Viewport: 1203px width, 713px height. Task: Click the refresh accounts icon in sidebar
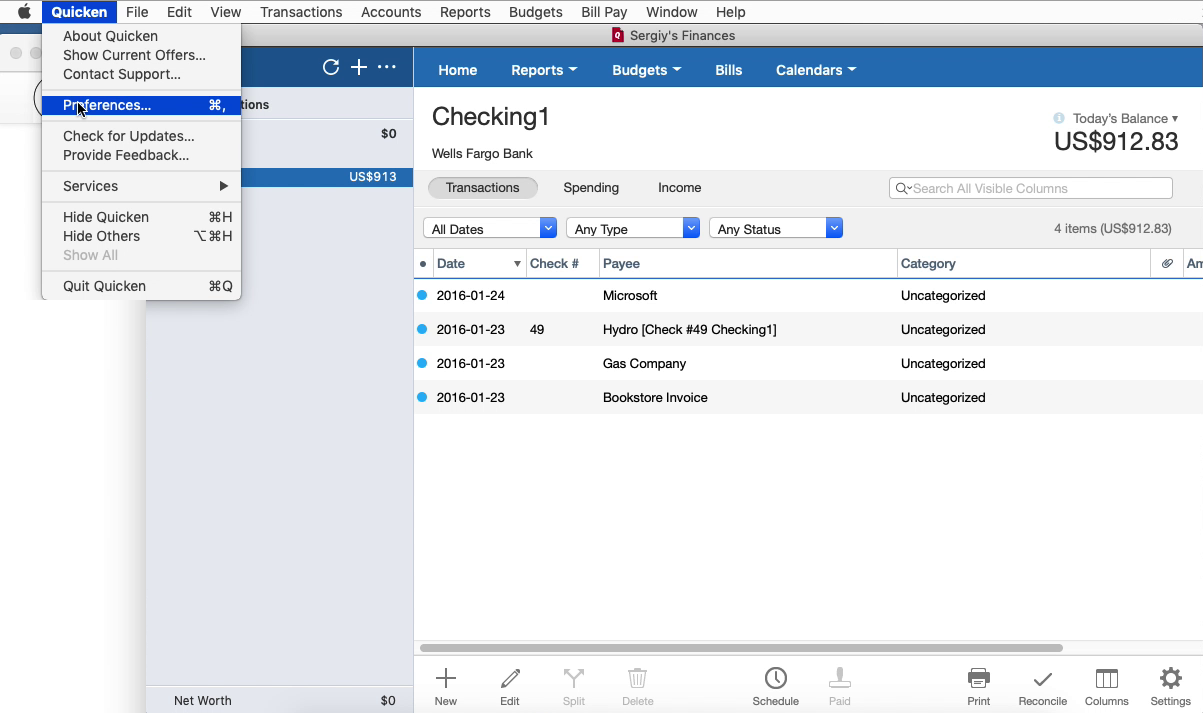point(331,67)
